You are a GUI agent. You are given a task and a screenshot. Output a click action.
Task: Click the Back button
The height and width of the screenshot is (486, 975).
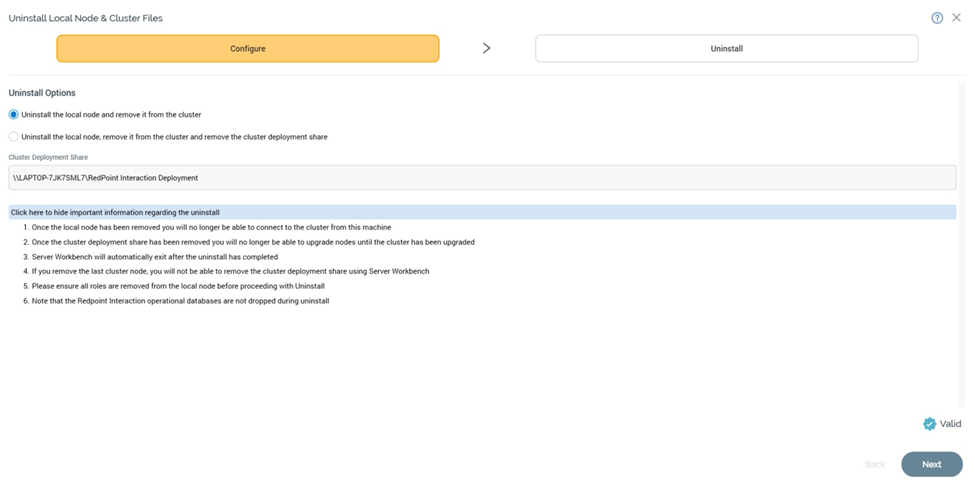[x=874, y=464]
